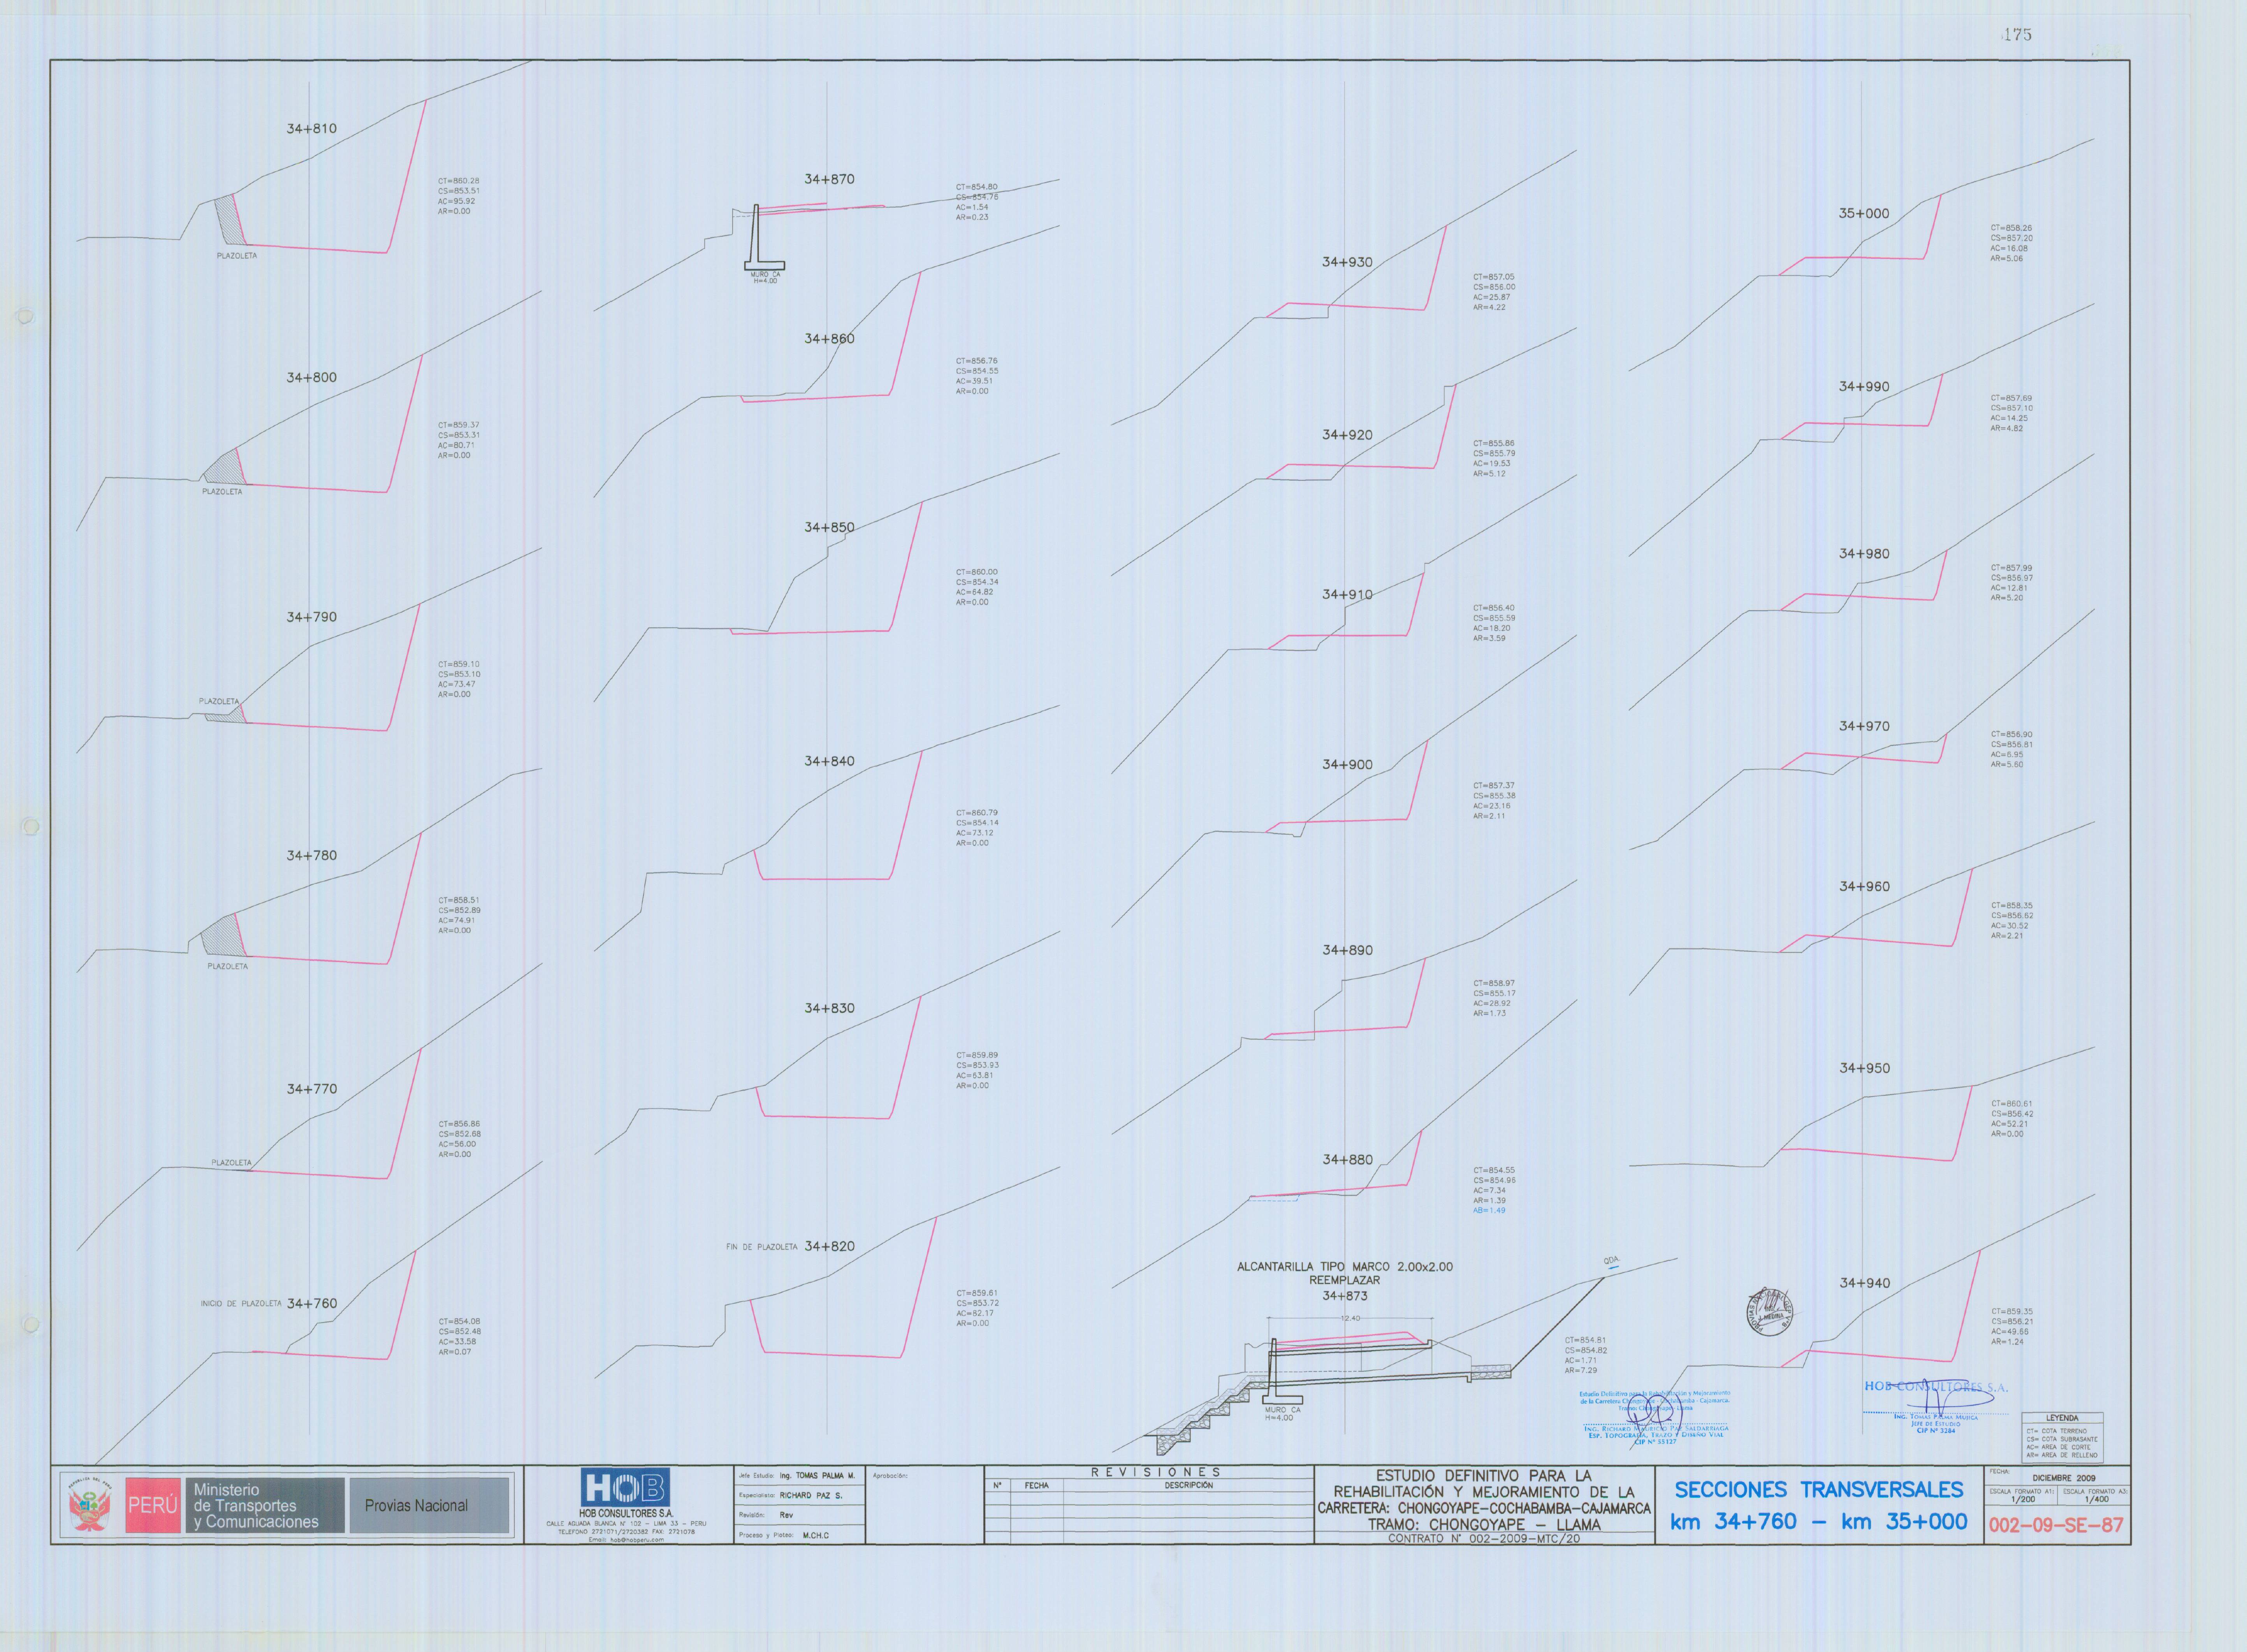Select drawing code '002-09-SE-87'
This screenshot has height=1652, width=2247.
[2056, 1526]
